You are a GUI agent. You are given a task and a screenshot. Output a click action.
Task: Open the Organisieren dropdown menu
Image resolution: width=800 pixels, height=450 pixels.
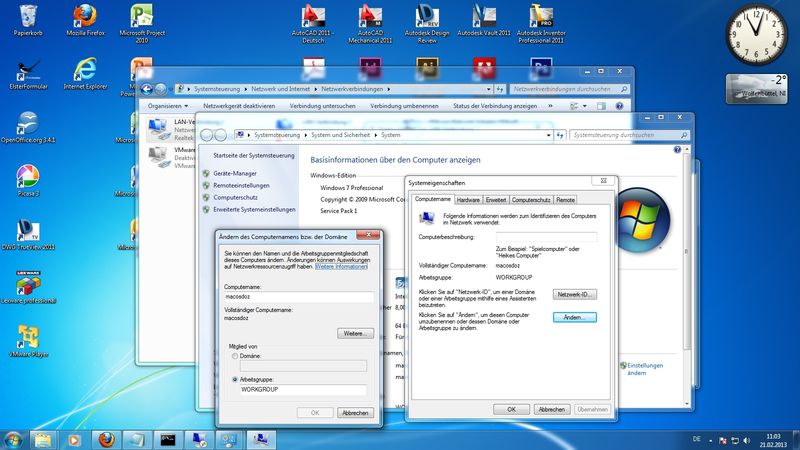(167, 106)
